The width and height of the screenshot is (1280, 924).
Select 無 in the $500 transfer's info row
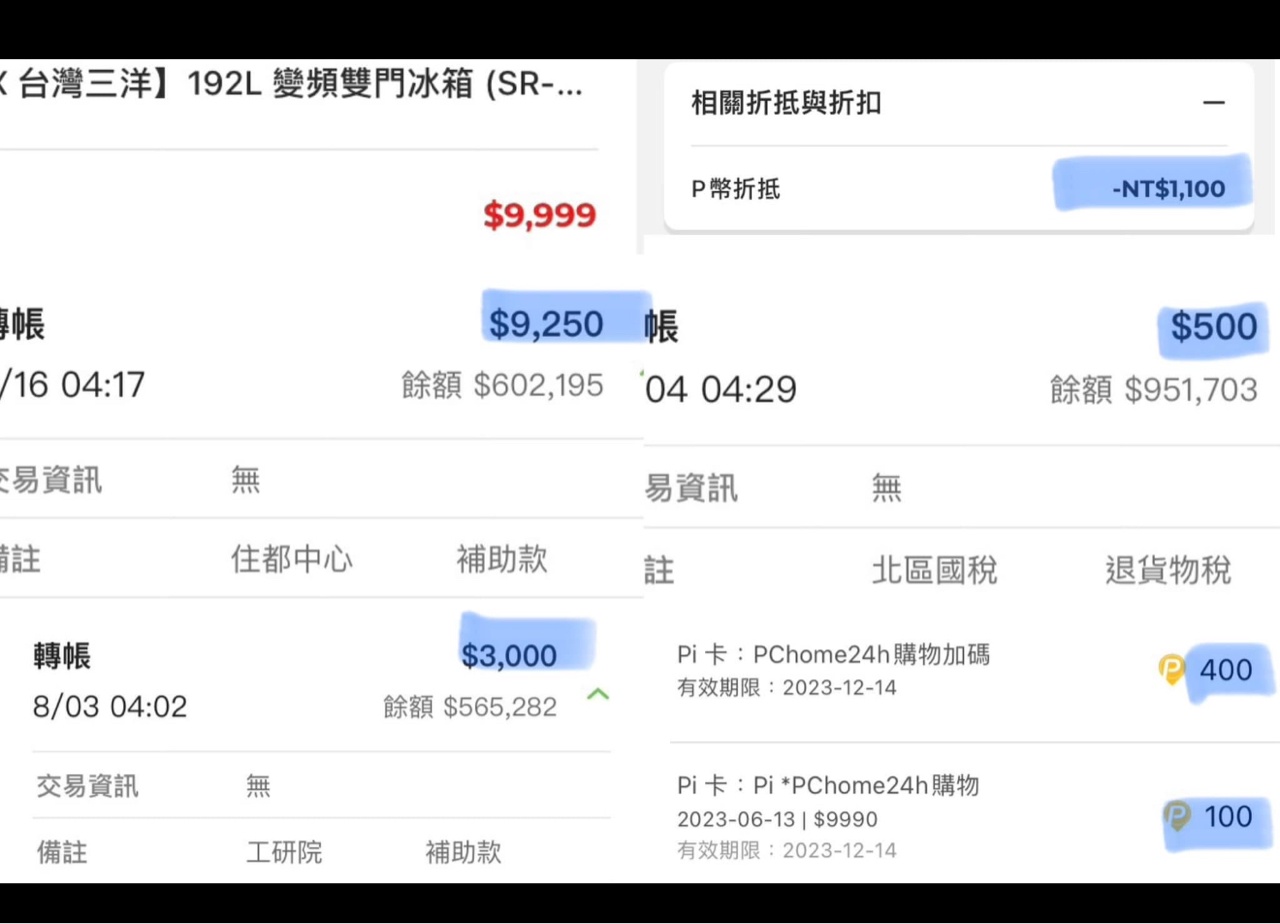[x=886, y=488]
